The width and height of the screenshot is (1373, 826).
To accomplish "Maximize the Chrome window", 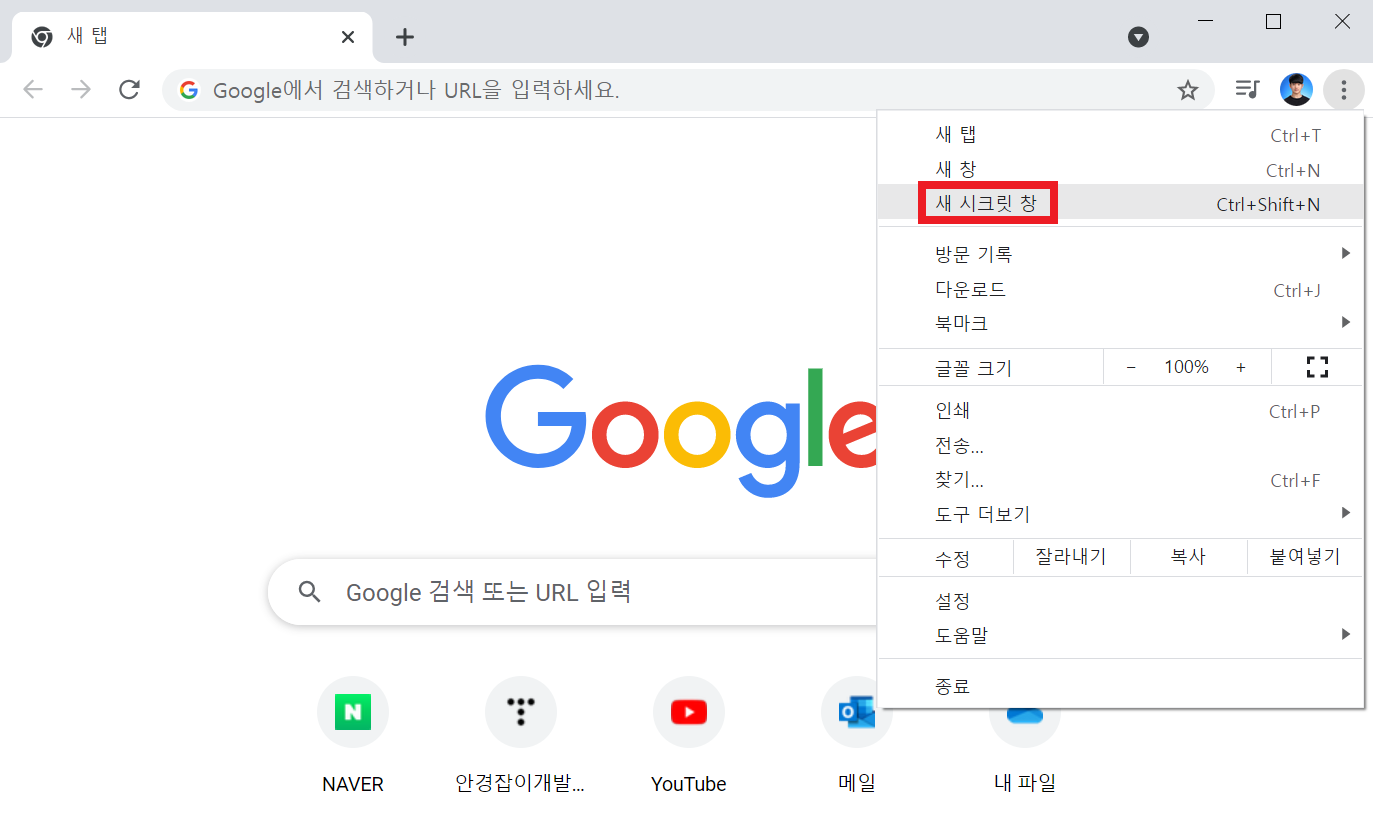I will pos(1273,22).
